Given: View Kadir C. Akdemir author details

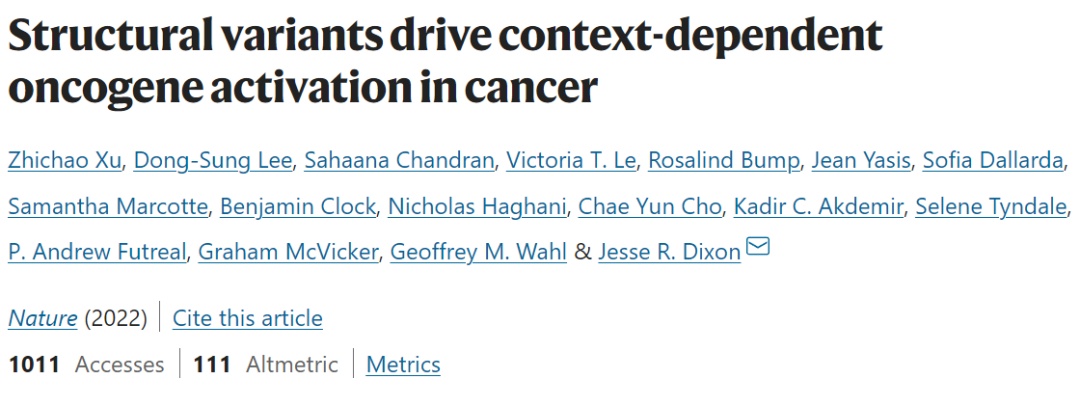Looking at the screenshot, I should point(818,206).
